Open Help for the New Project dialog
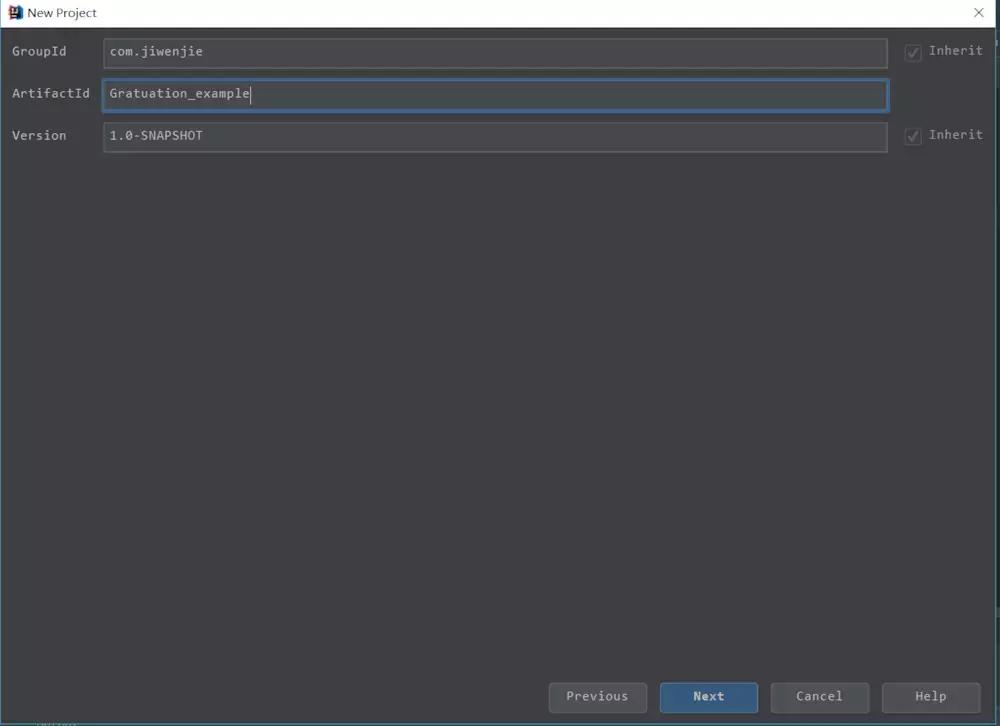1000x726 pixels. [x=930, y=697]
